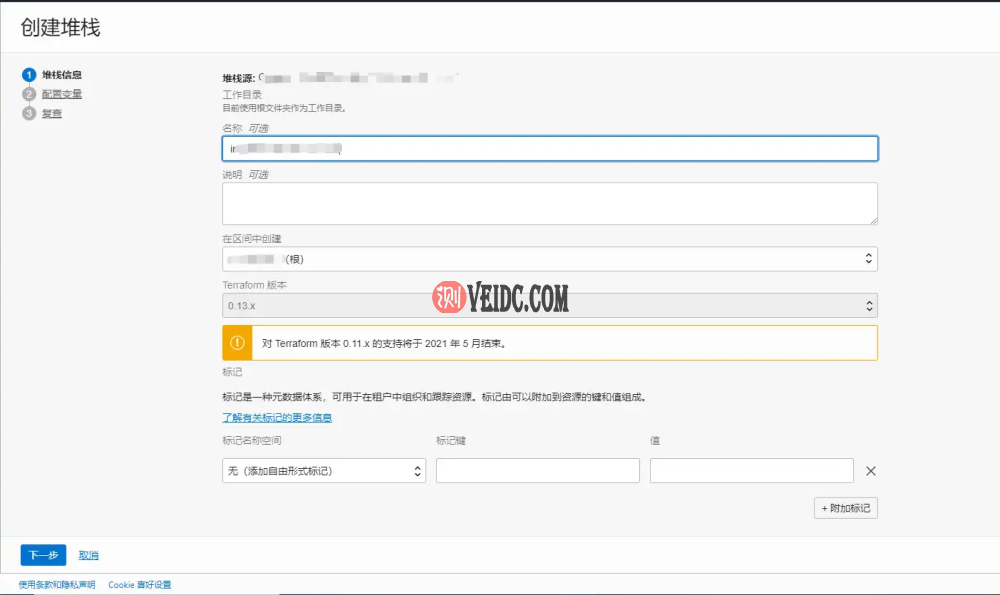This screenshot has width=1000, height=595.
Task: Open 使用条款和隐私声明 footer link
Action: (57, 584)
